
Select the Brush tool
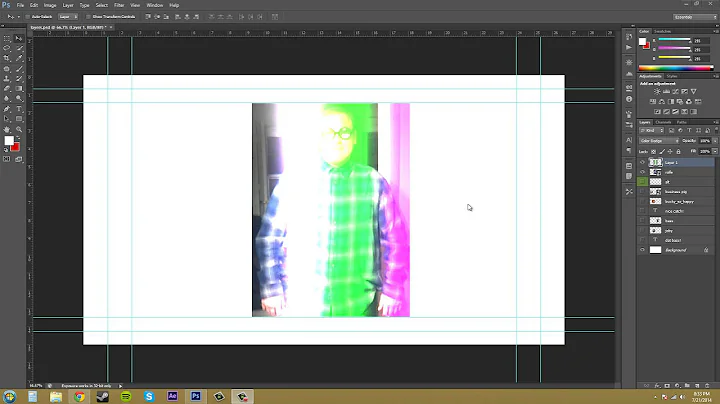point(19,69)
